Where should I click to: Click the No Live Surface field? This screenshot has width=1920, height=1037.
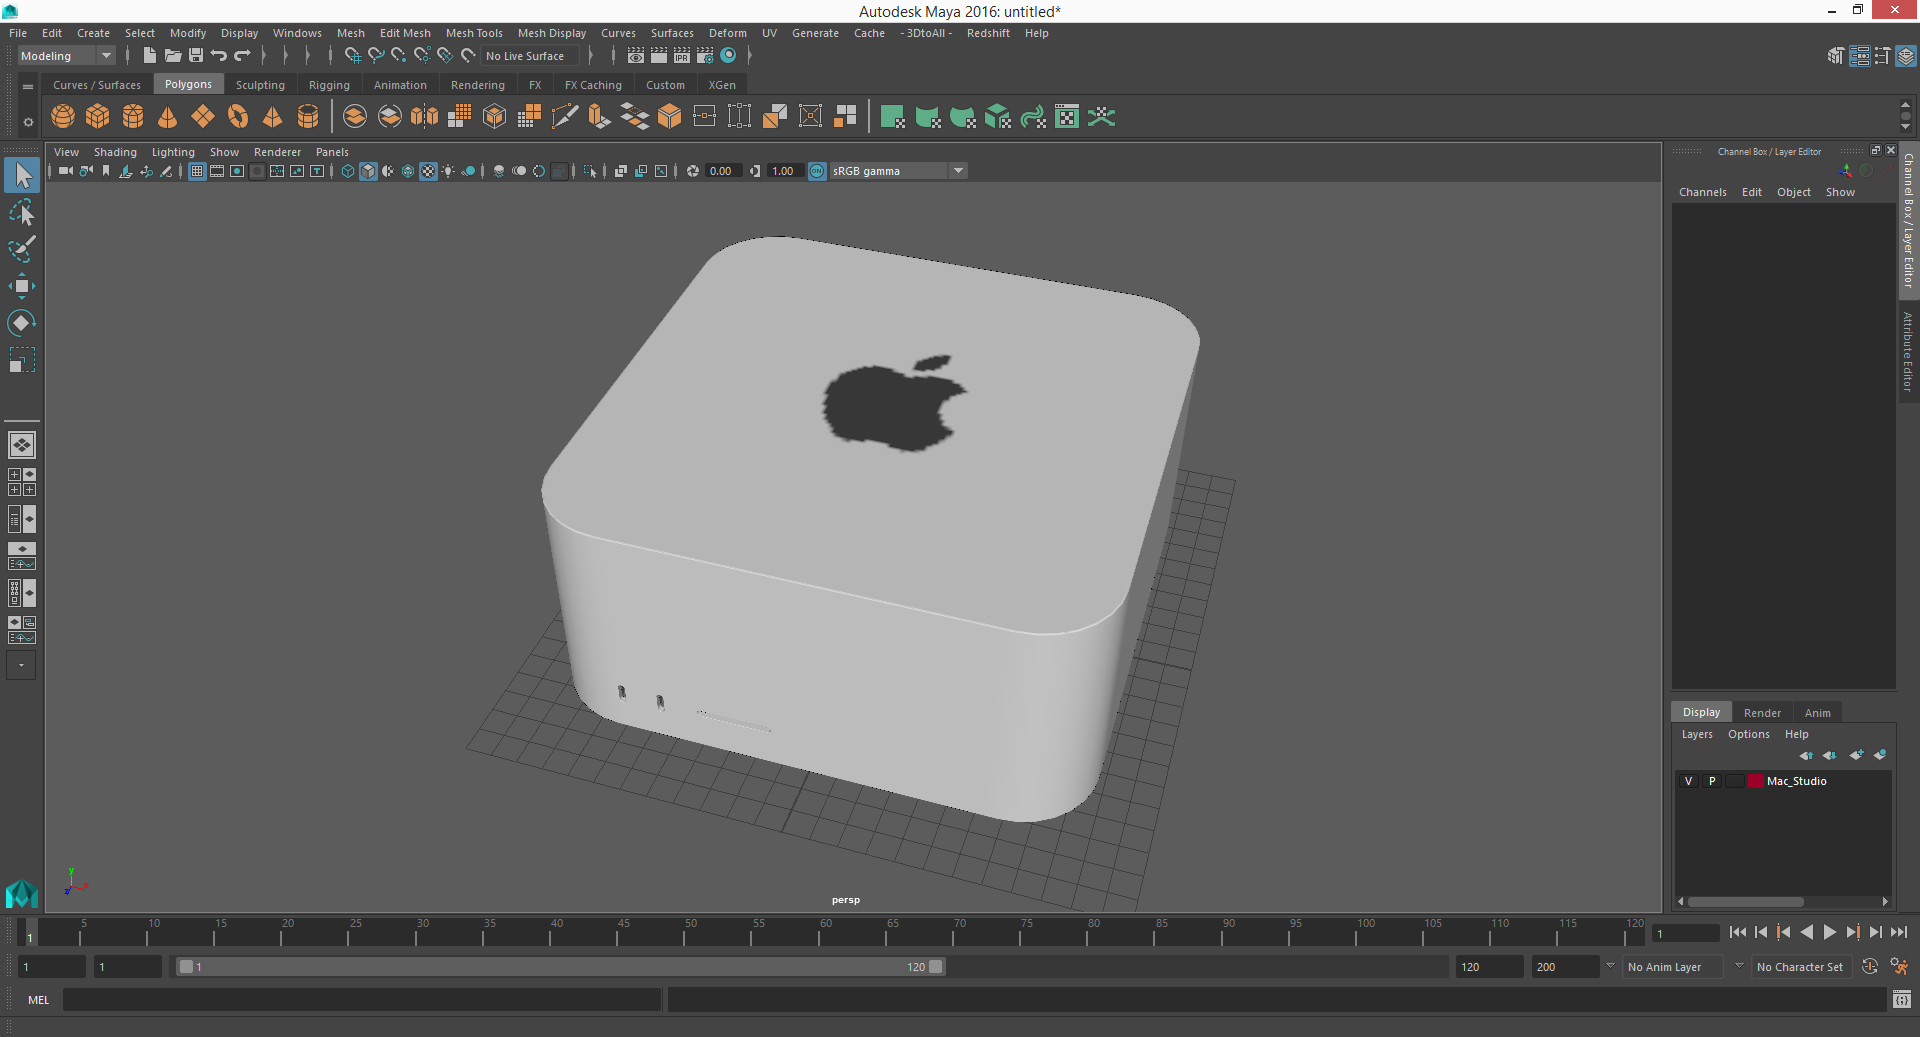[530, 56]
